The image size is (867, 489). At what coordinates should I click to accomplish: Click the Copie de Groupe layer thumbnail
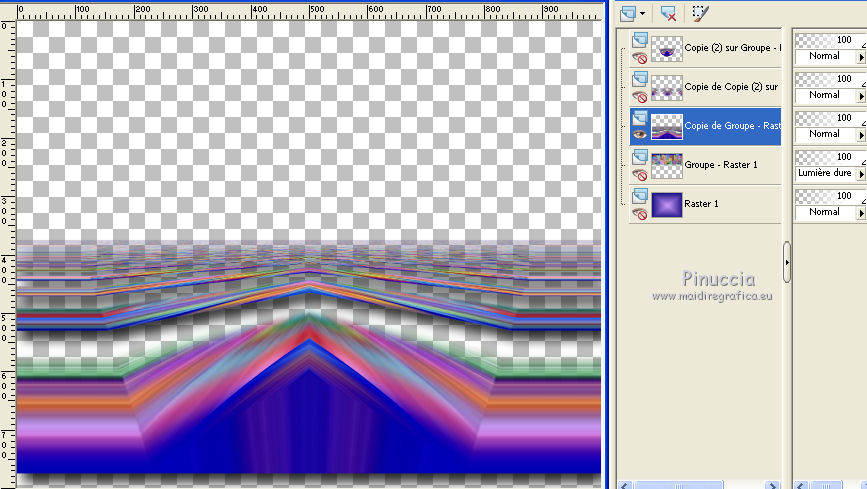point(667,127)
